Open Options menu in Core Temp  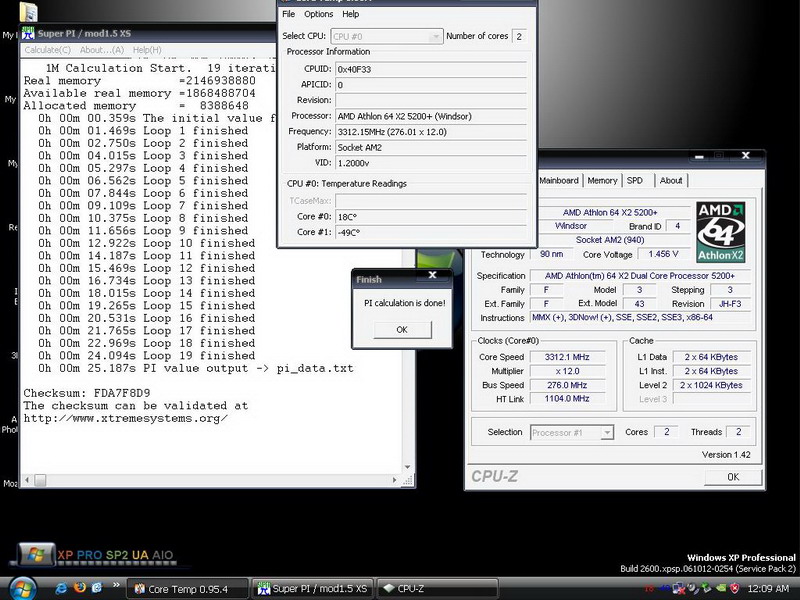coord(318,14)
